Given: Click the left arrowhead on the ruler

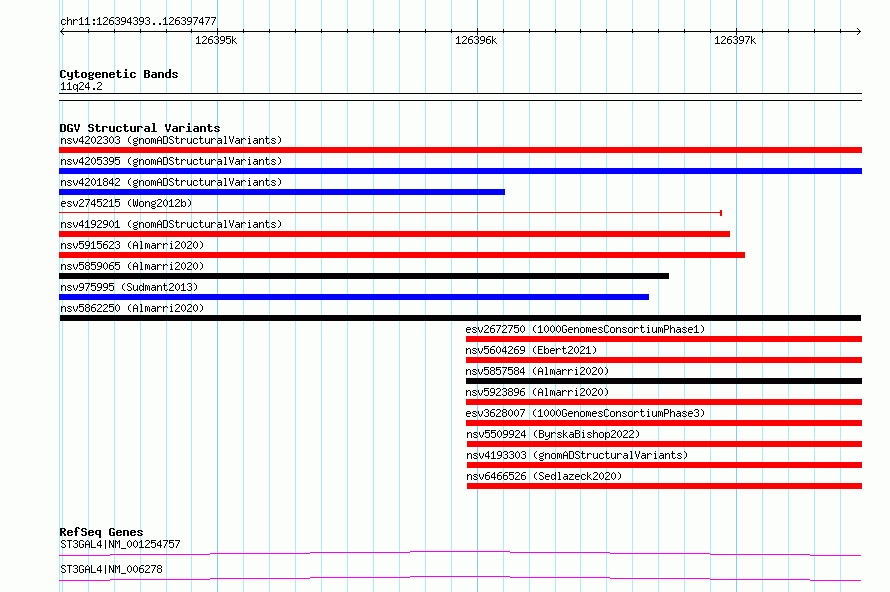Looking at the screenshot, I should [62, 31].
